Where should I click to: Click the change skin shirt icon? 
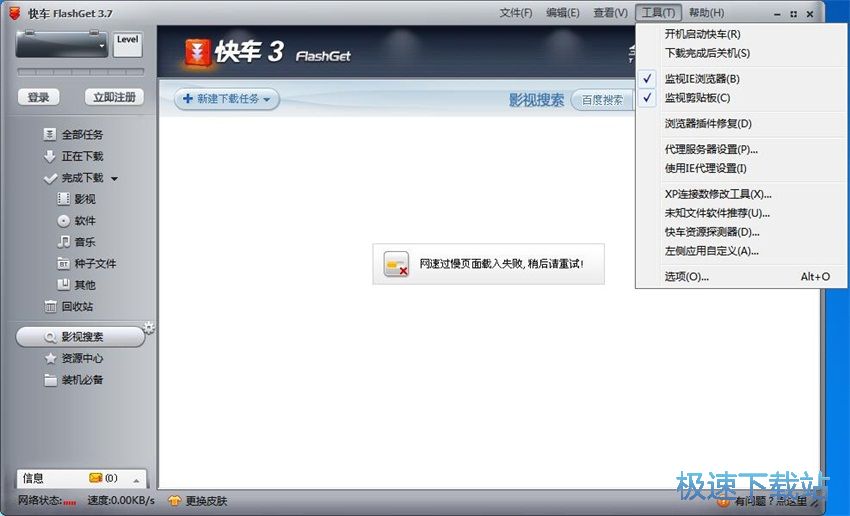click(174, 500)
